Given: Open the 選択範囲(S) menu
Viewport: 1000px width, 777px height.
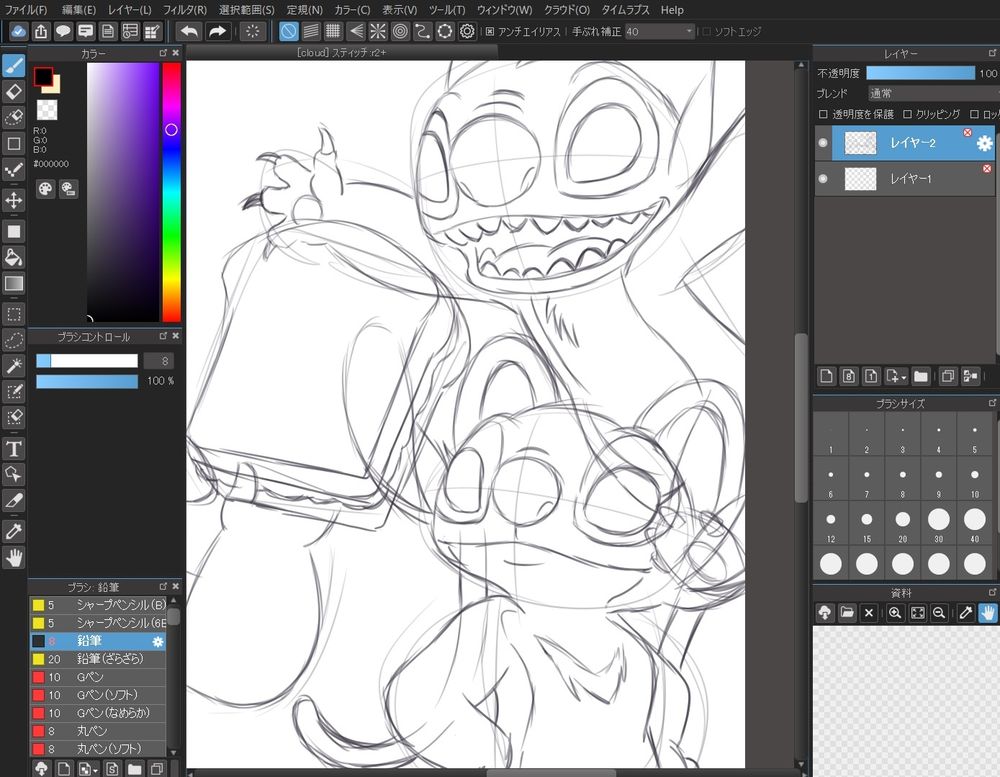Looking at the screenshot, I should 247,10.
